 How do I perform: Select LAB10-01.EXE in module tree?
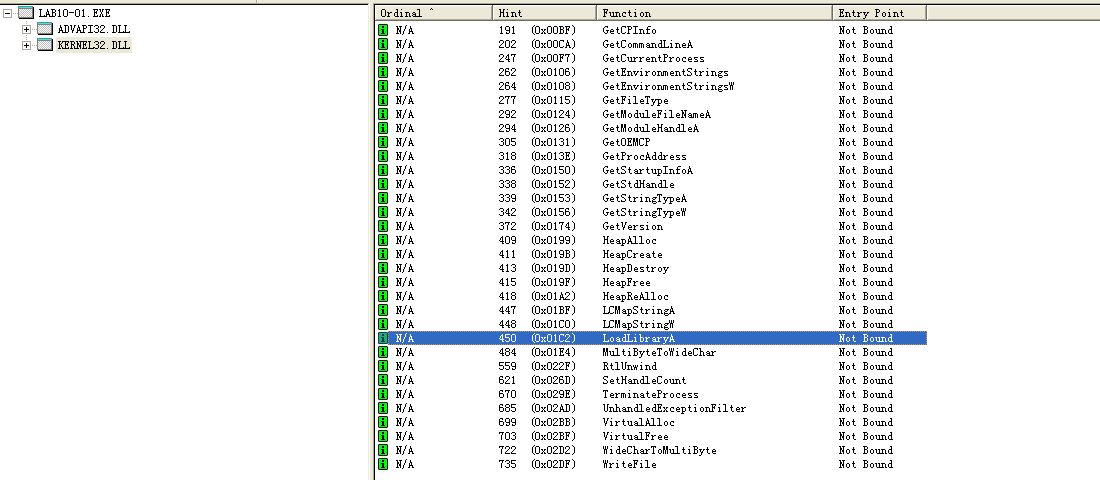[74, 13]
